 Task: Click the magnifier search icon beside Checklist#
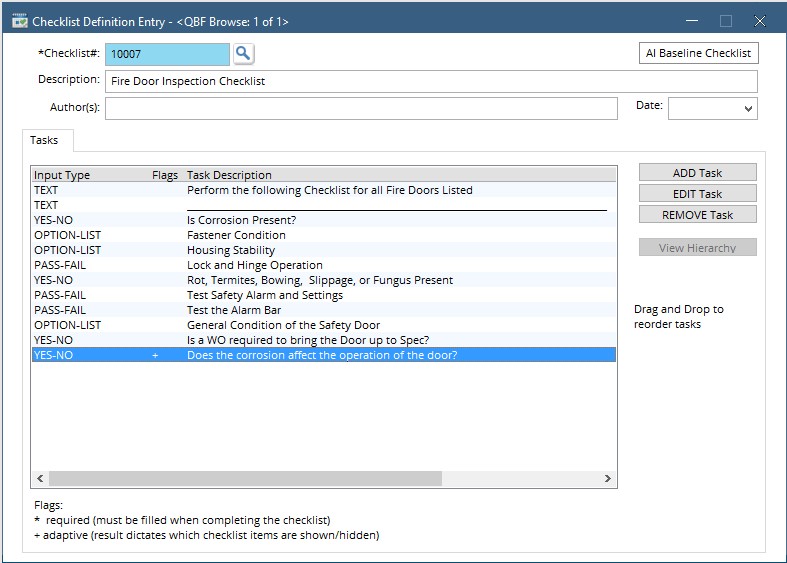click(244, 54)
